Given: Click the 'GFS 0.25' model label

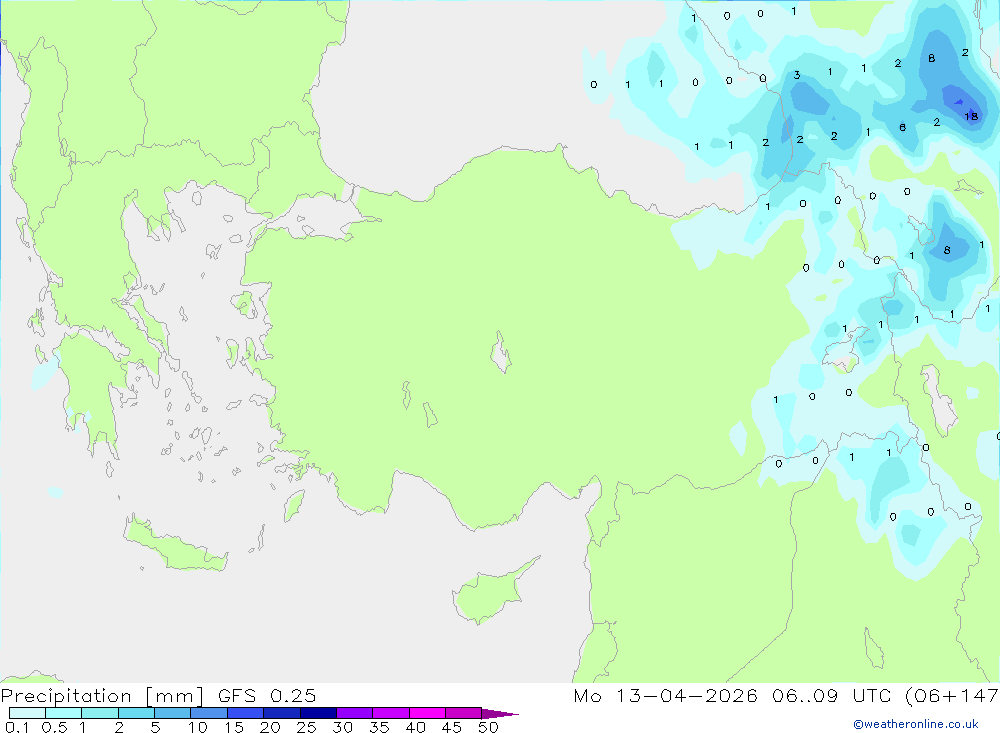Looking at the screenshot, I should pos(267,695).
